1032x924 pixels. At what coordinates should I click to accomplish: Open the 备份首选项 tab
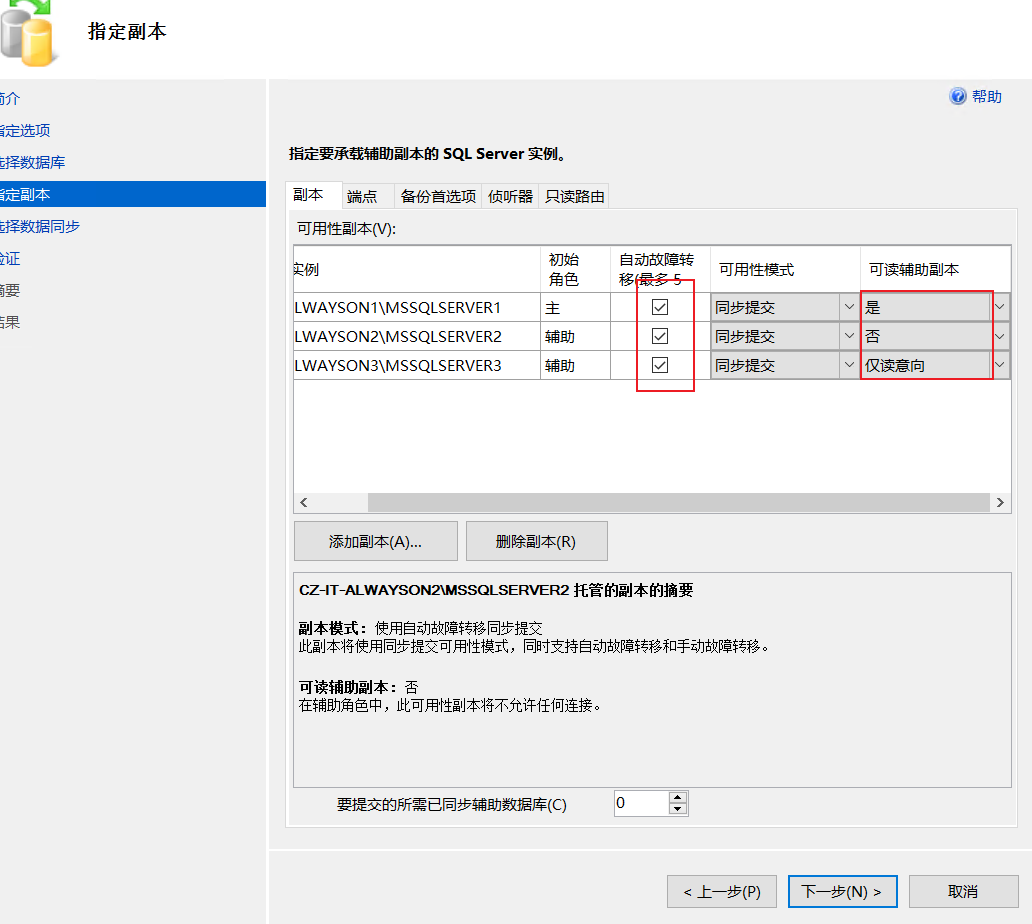point(438,196)
